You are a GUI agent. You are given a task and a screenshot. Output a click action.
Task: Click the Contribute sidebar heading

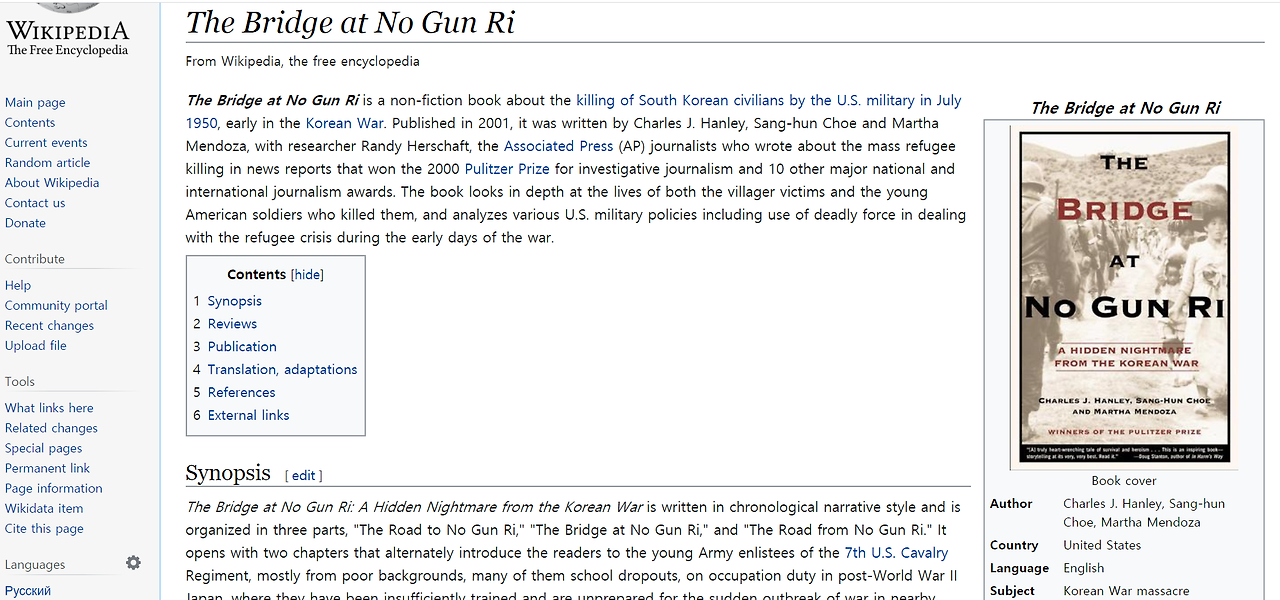click(x=35, y=259)
